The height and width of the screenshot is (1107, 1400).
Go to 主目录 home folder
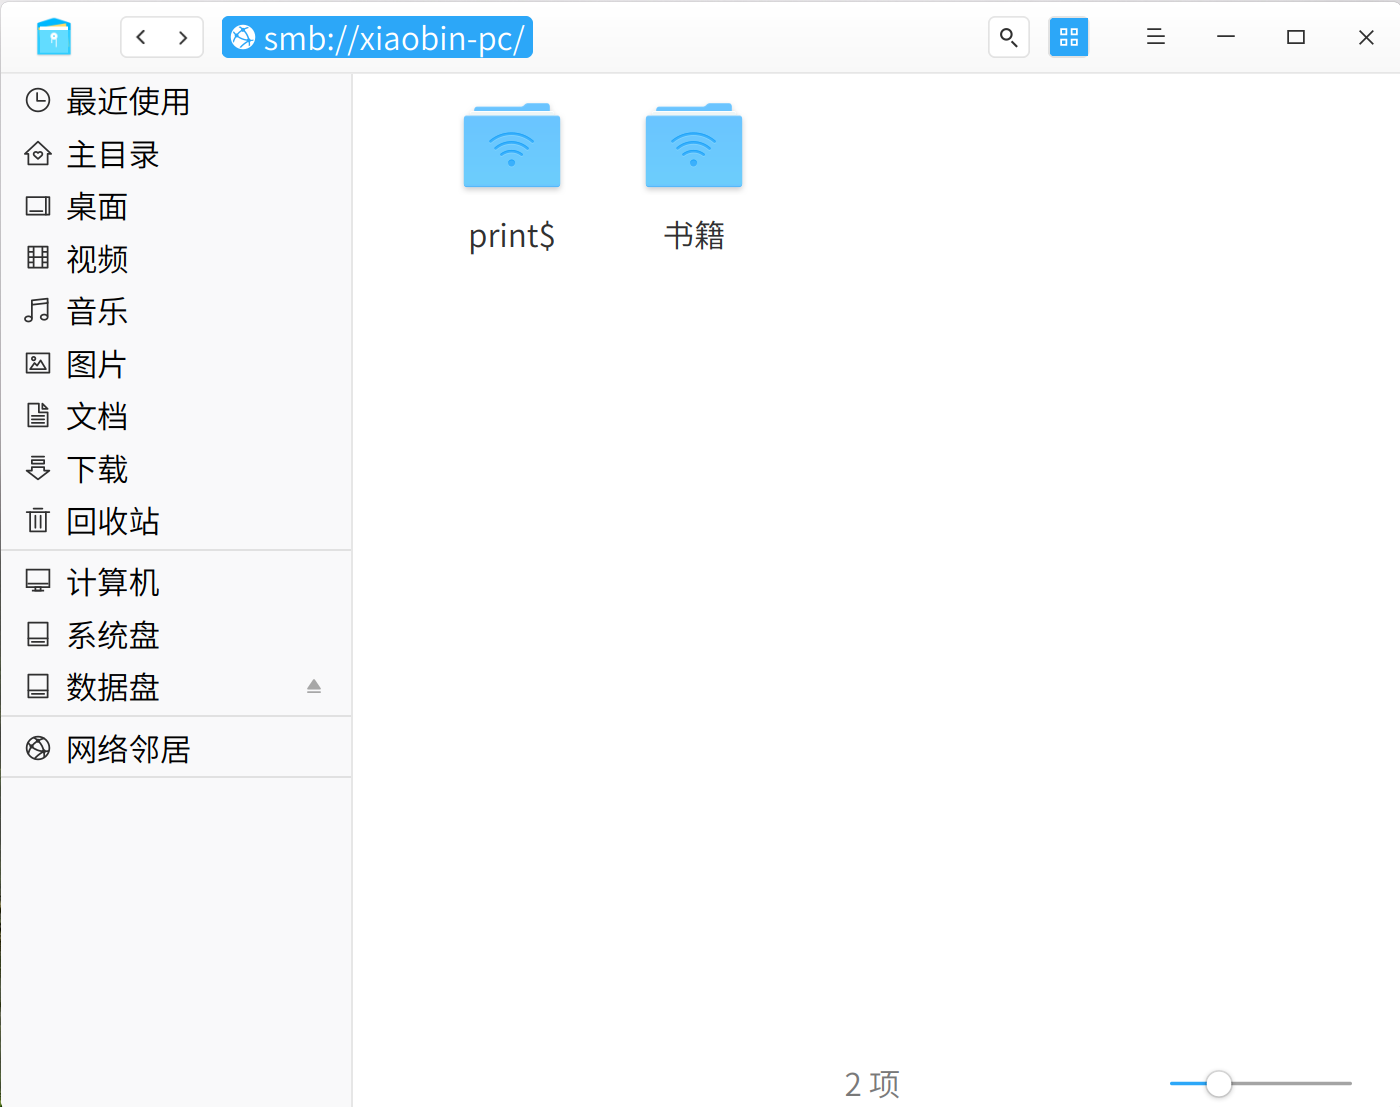[x=176, y=154]
